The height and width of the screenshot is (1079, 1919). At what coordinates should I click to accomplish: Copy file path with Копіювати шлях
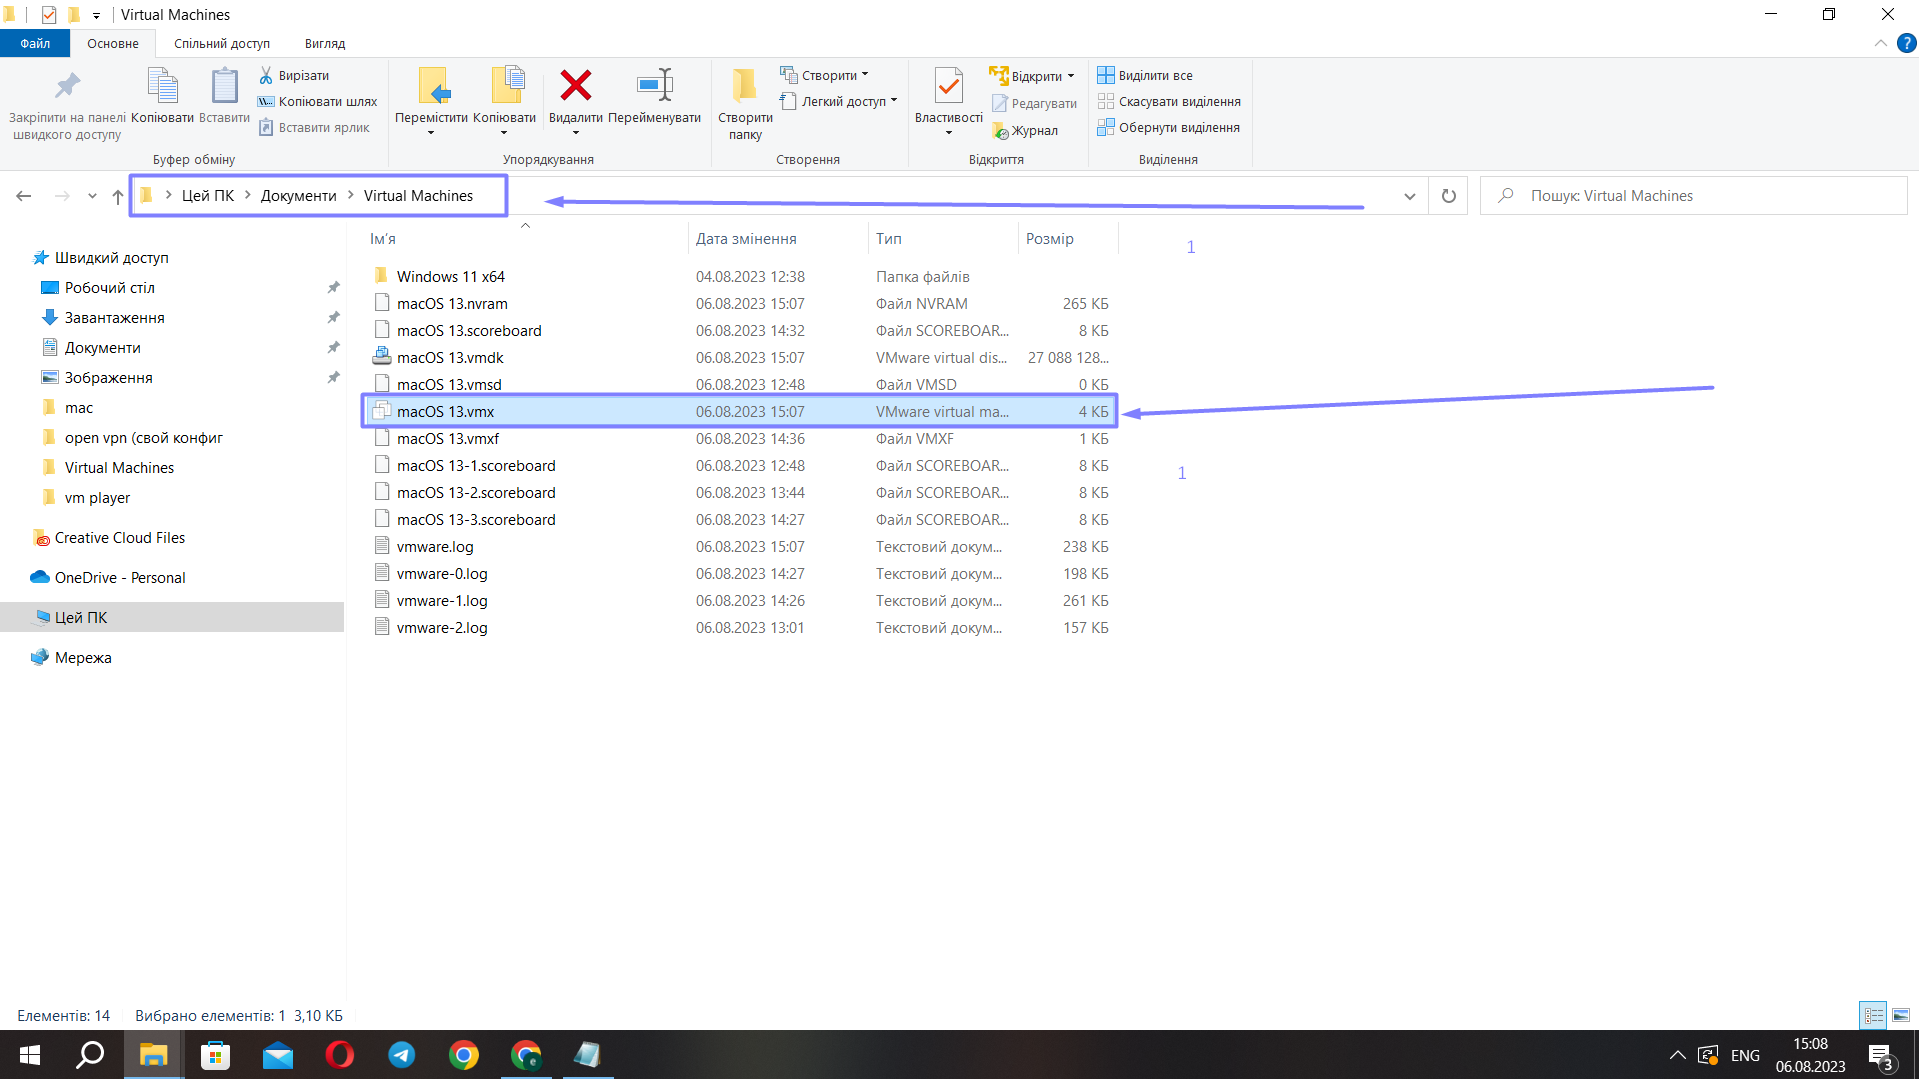(x=318, y=101)
